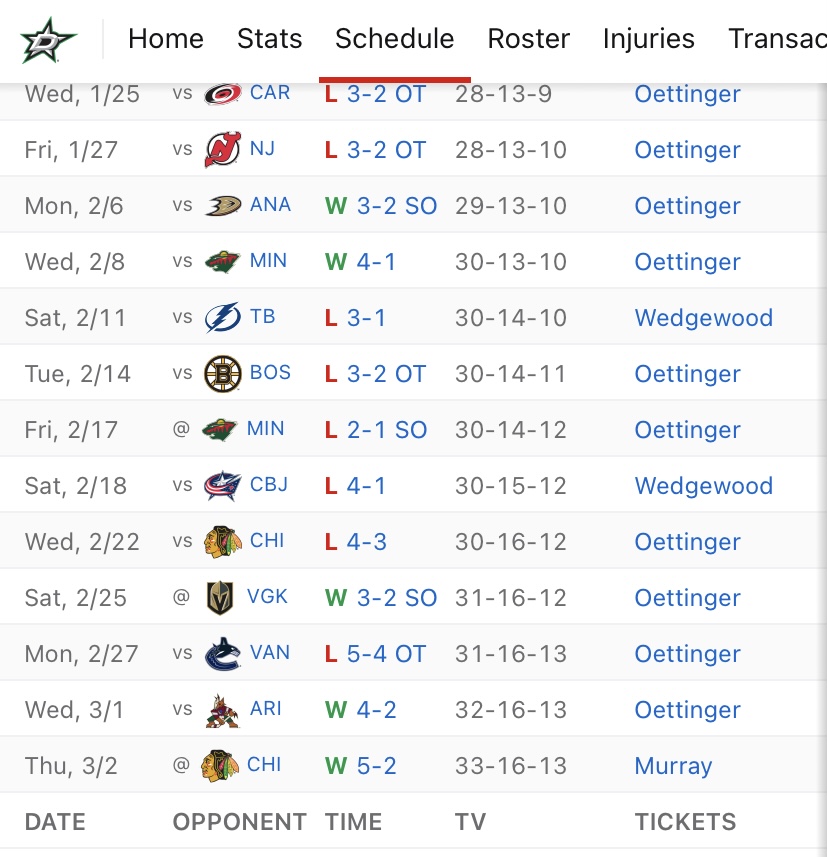
Task: Click the Dallas Stars logo icon
Action: [48, 40]
